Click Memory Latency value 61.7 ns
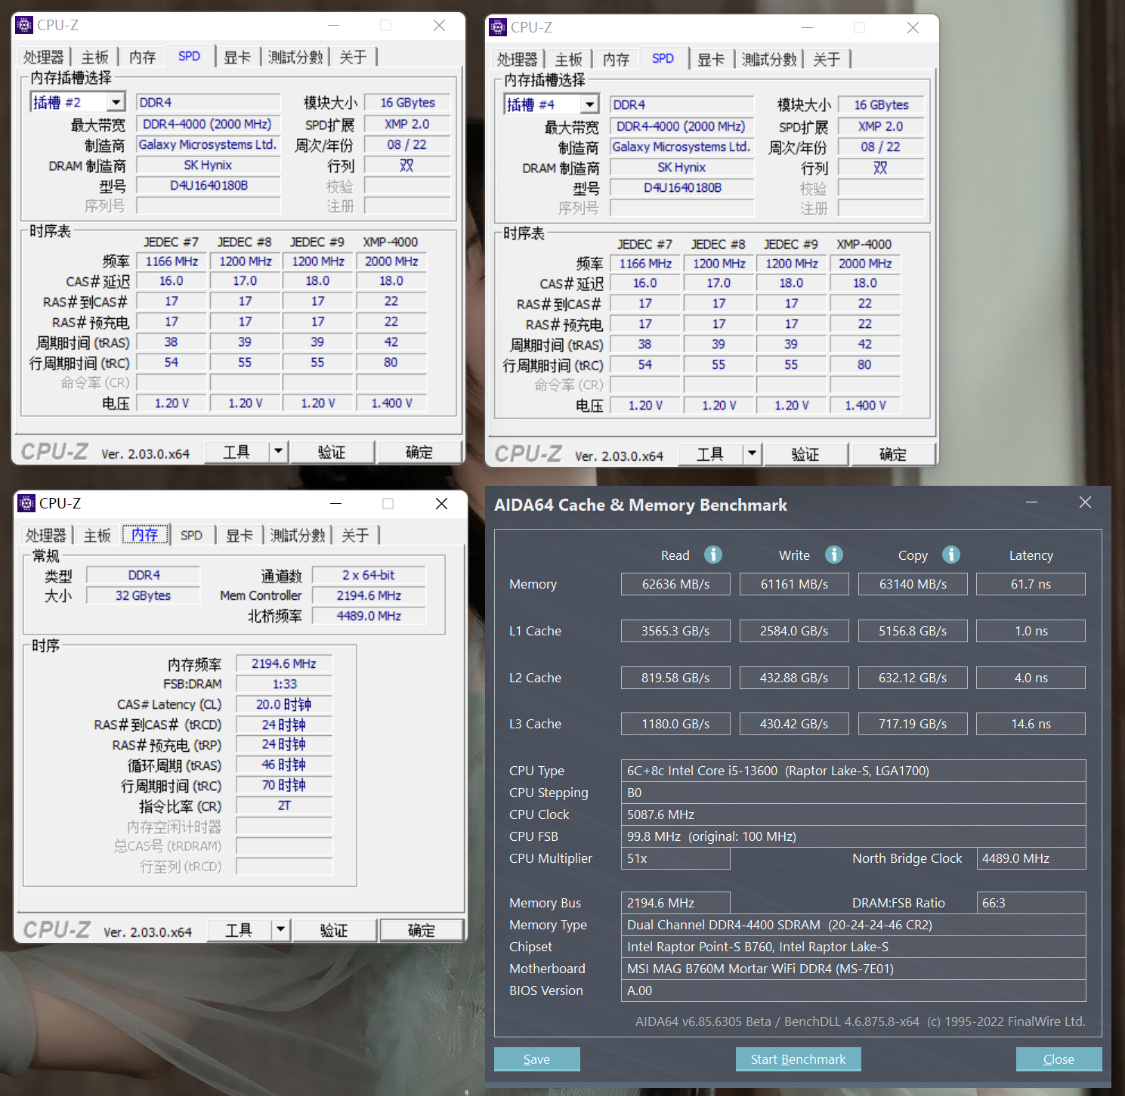 [1031, 584]
